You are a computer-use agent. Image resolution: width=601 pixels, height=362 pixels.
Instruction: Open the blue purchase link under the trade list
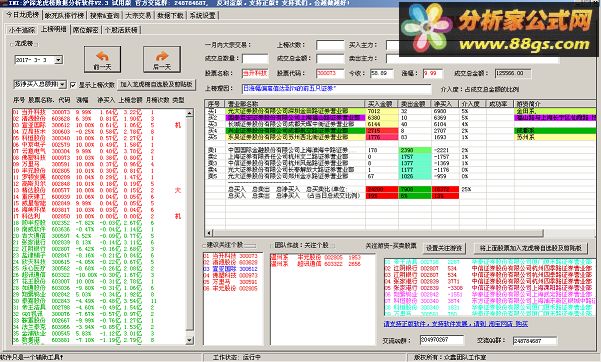(x=455, y=324)
